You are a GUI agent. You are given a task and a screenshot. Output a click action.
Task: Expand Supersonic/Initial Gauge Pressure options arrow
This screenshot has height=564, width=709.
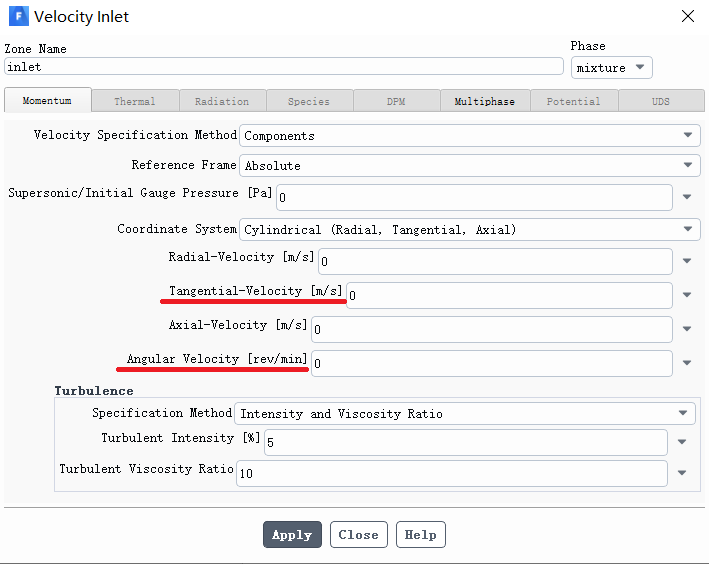(687, 198)
